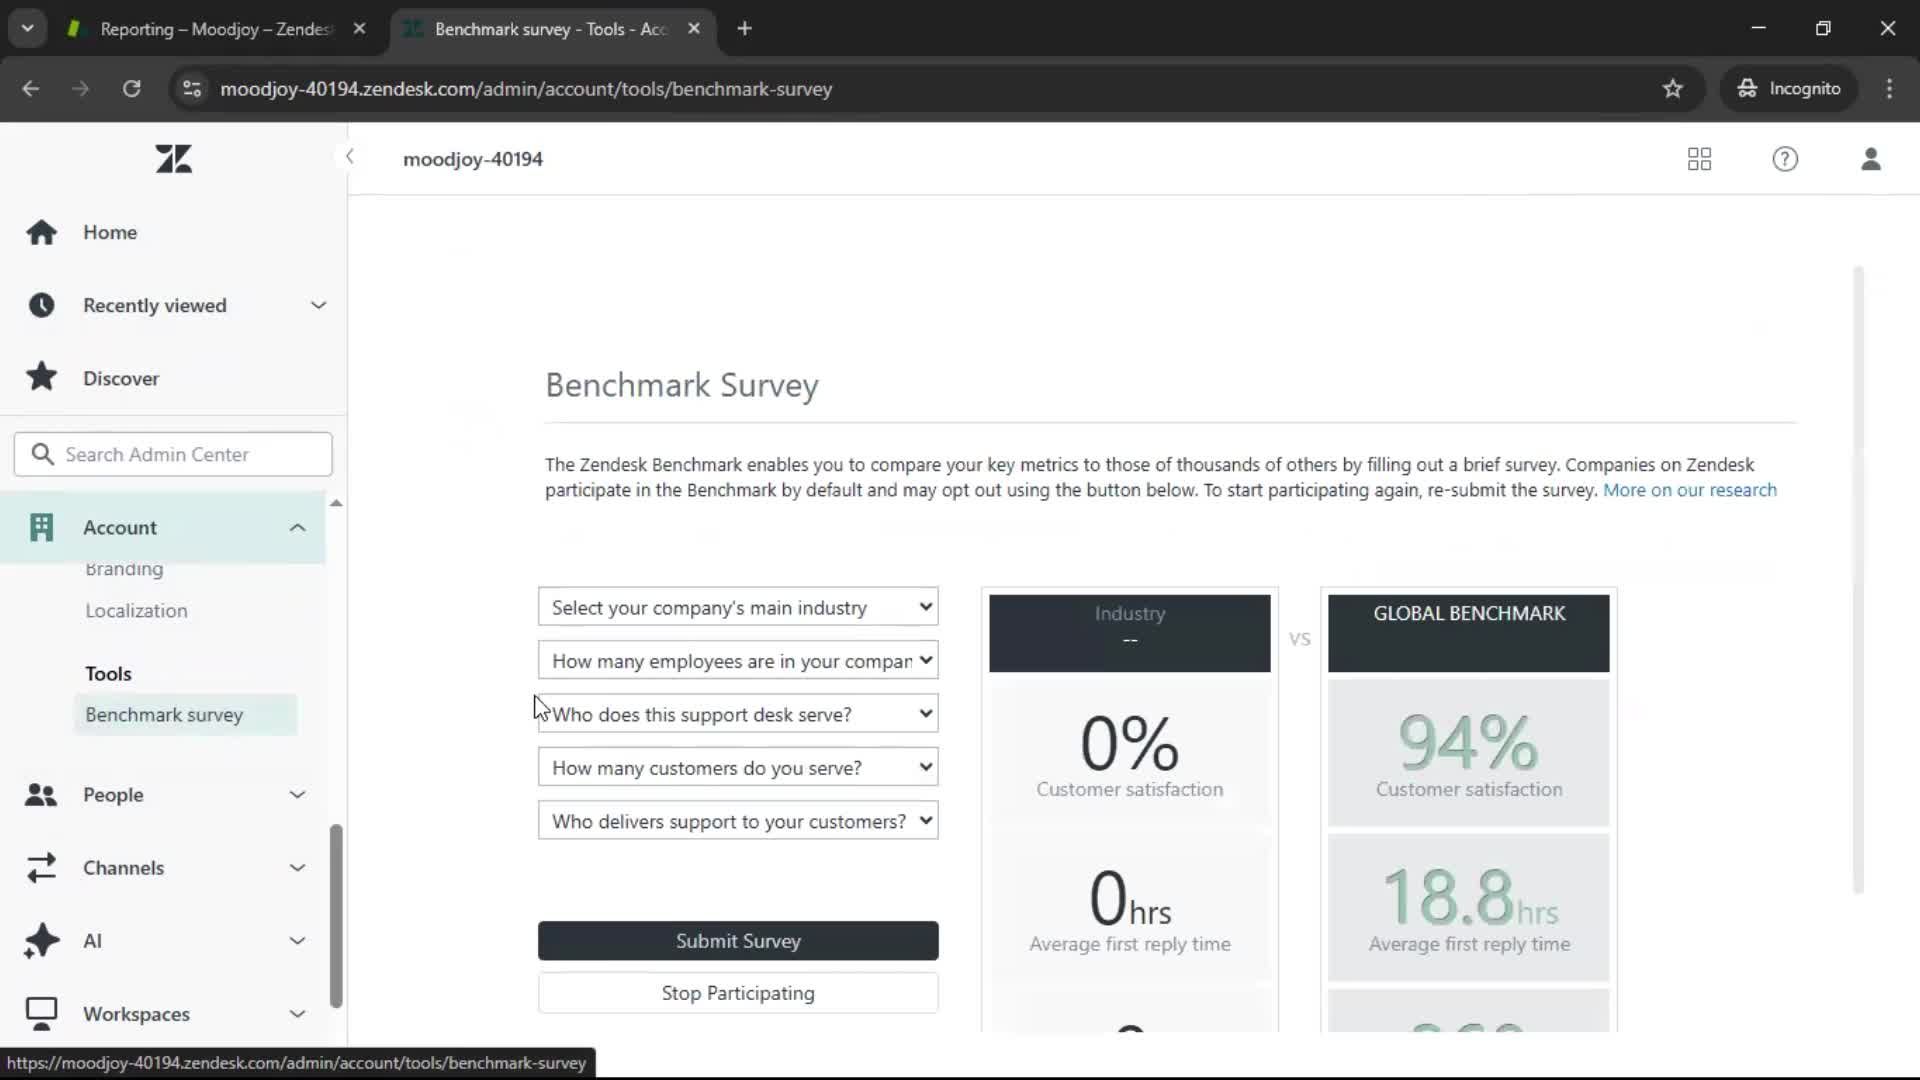Screen dimensions: 1920x1080
Task: Open the Home icon in sidebar
Action: click(x=41, y=232)
